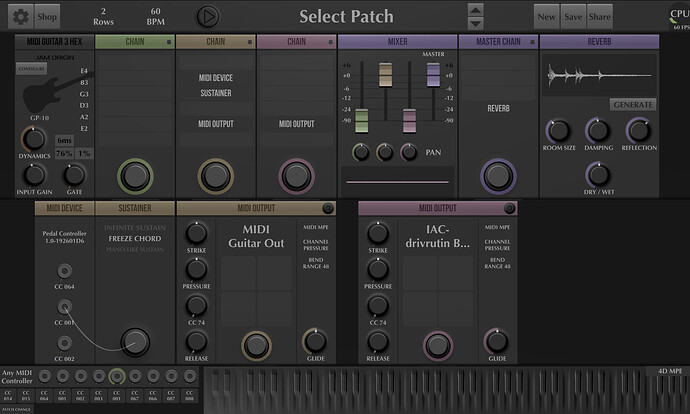Open the Shop
This screenshot has height=414, width=690.
pos(47,17)
